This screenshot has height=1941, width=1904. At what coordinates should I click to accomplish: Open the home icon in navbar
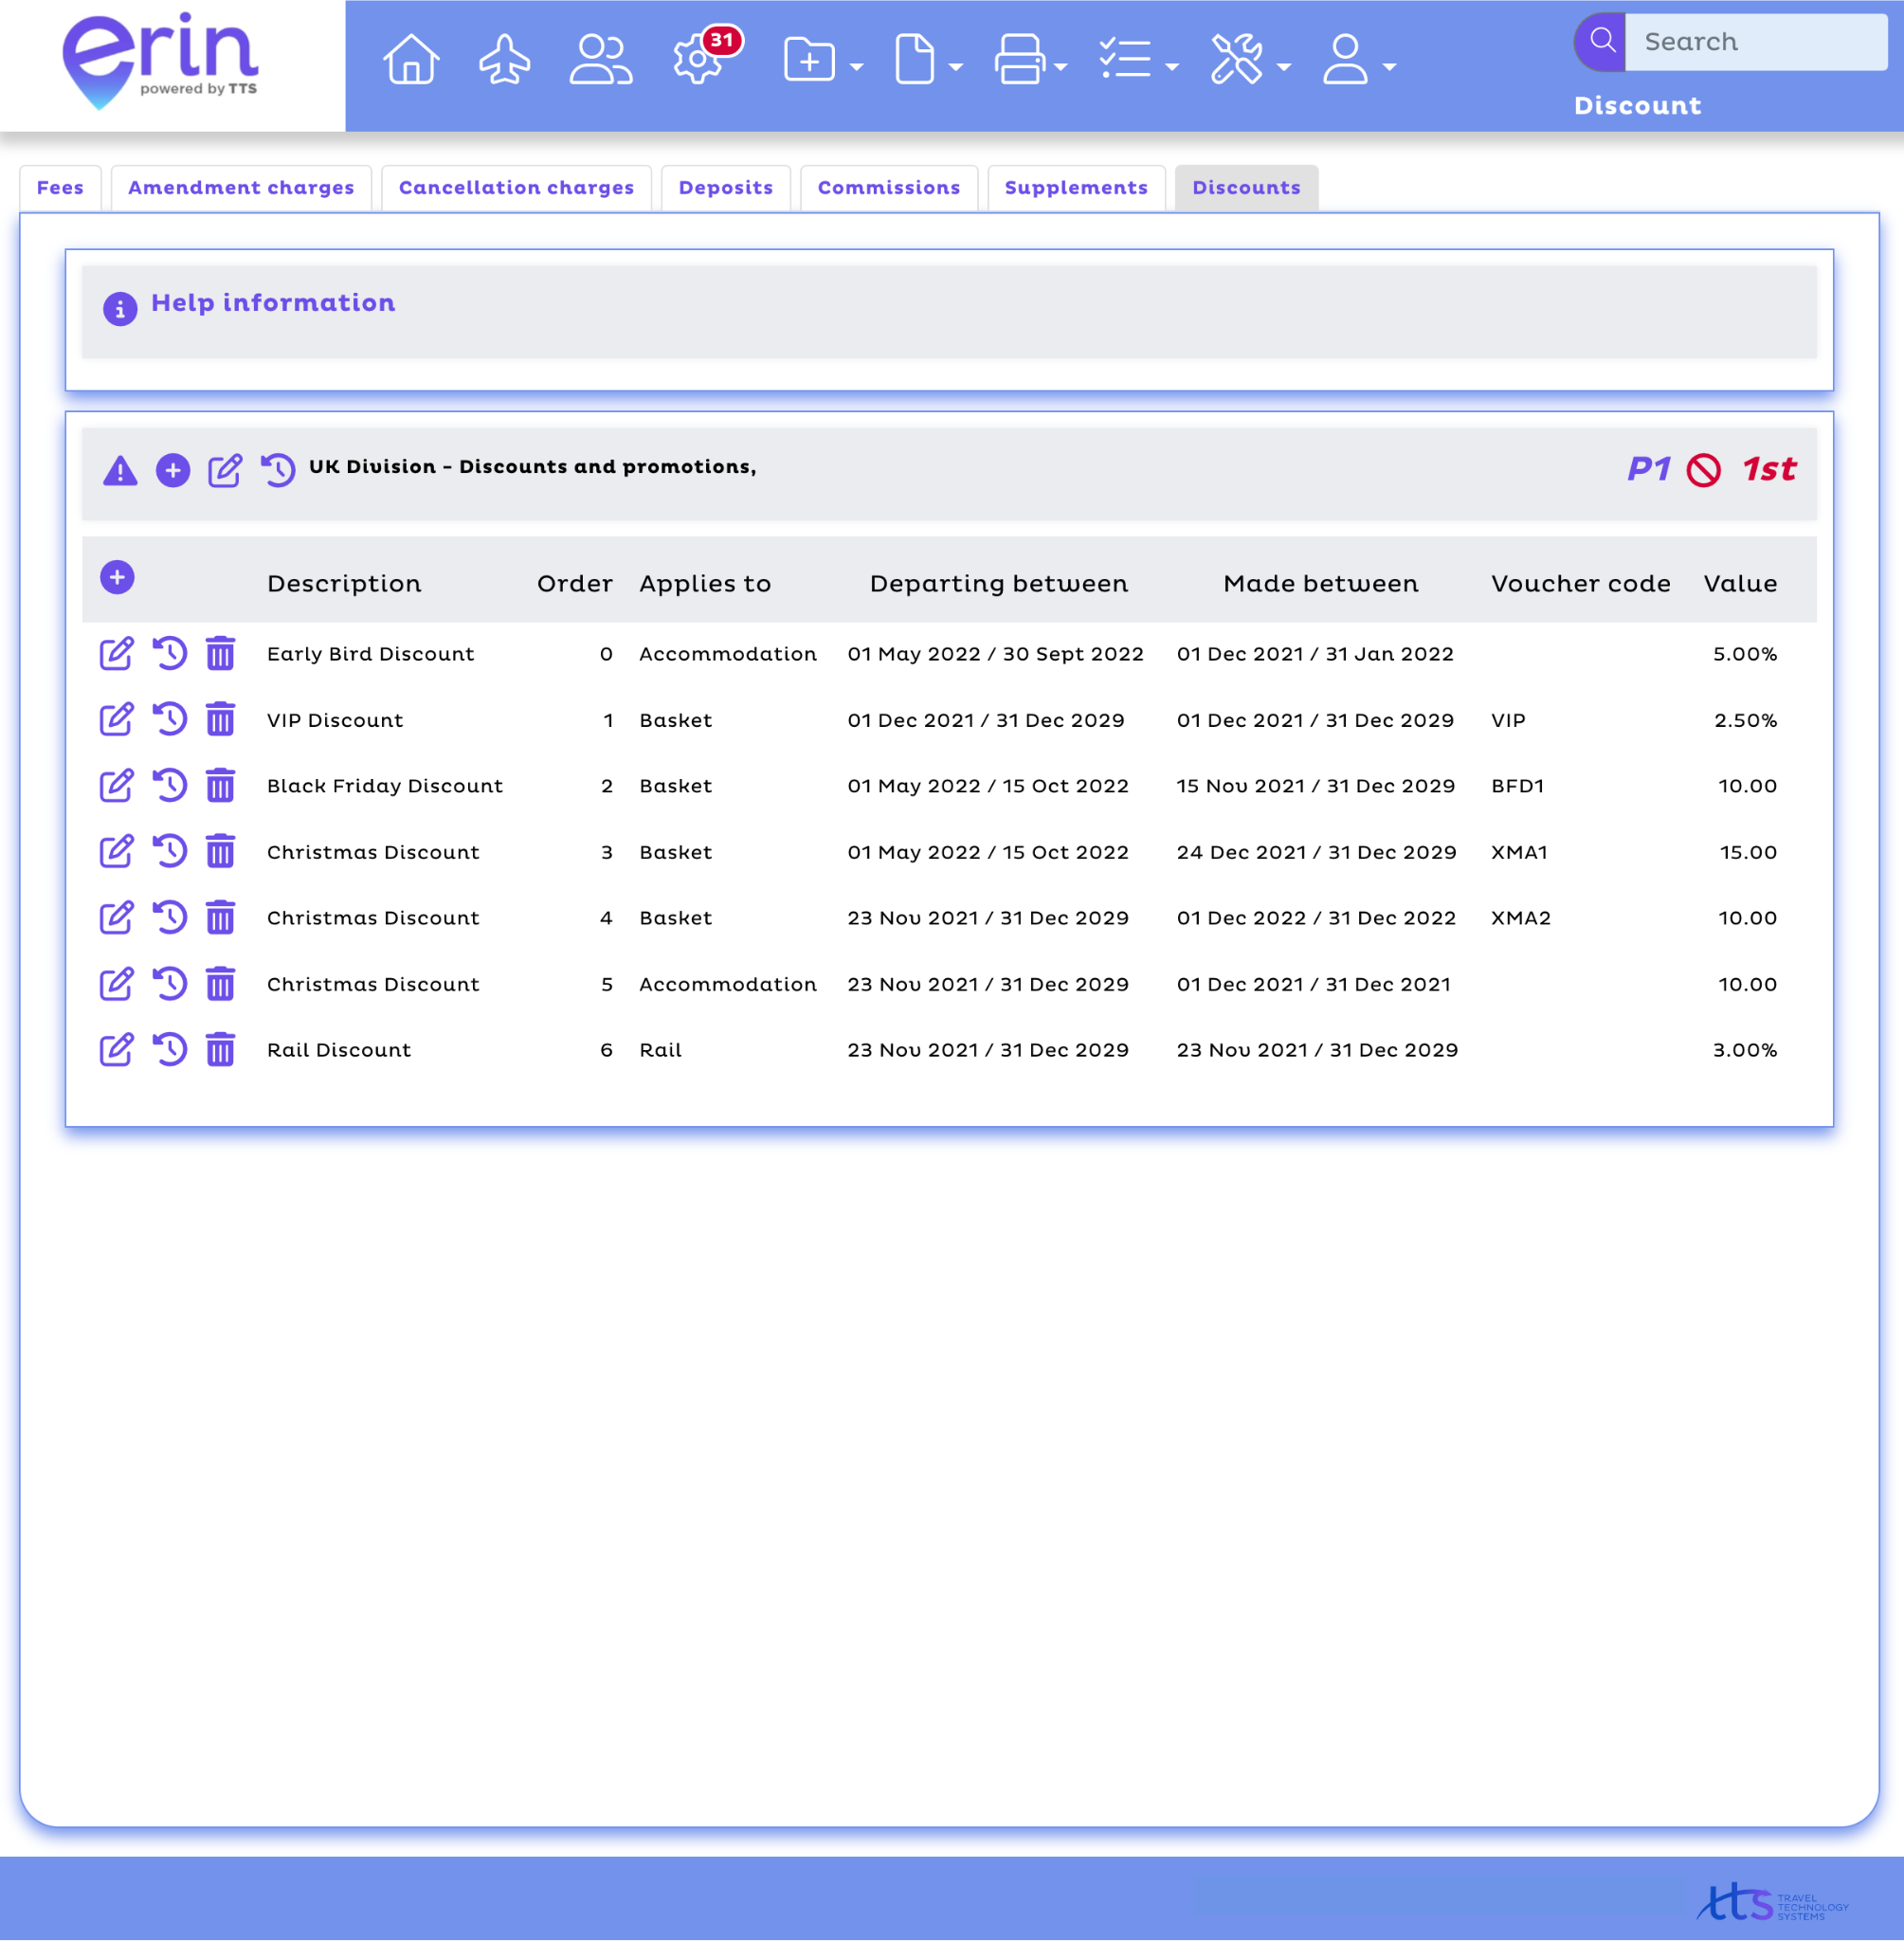pyautogui.click(x=411, y=59)
